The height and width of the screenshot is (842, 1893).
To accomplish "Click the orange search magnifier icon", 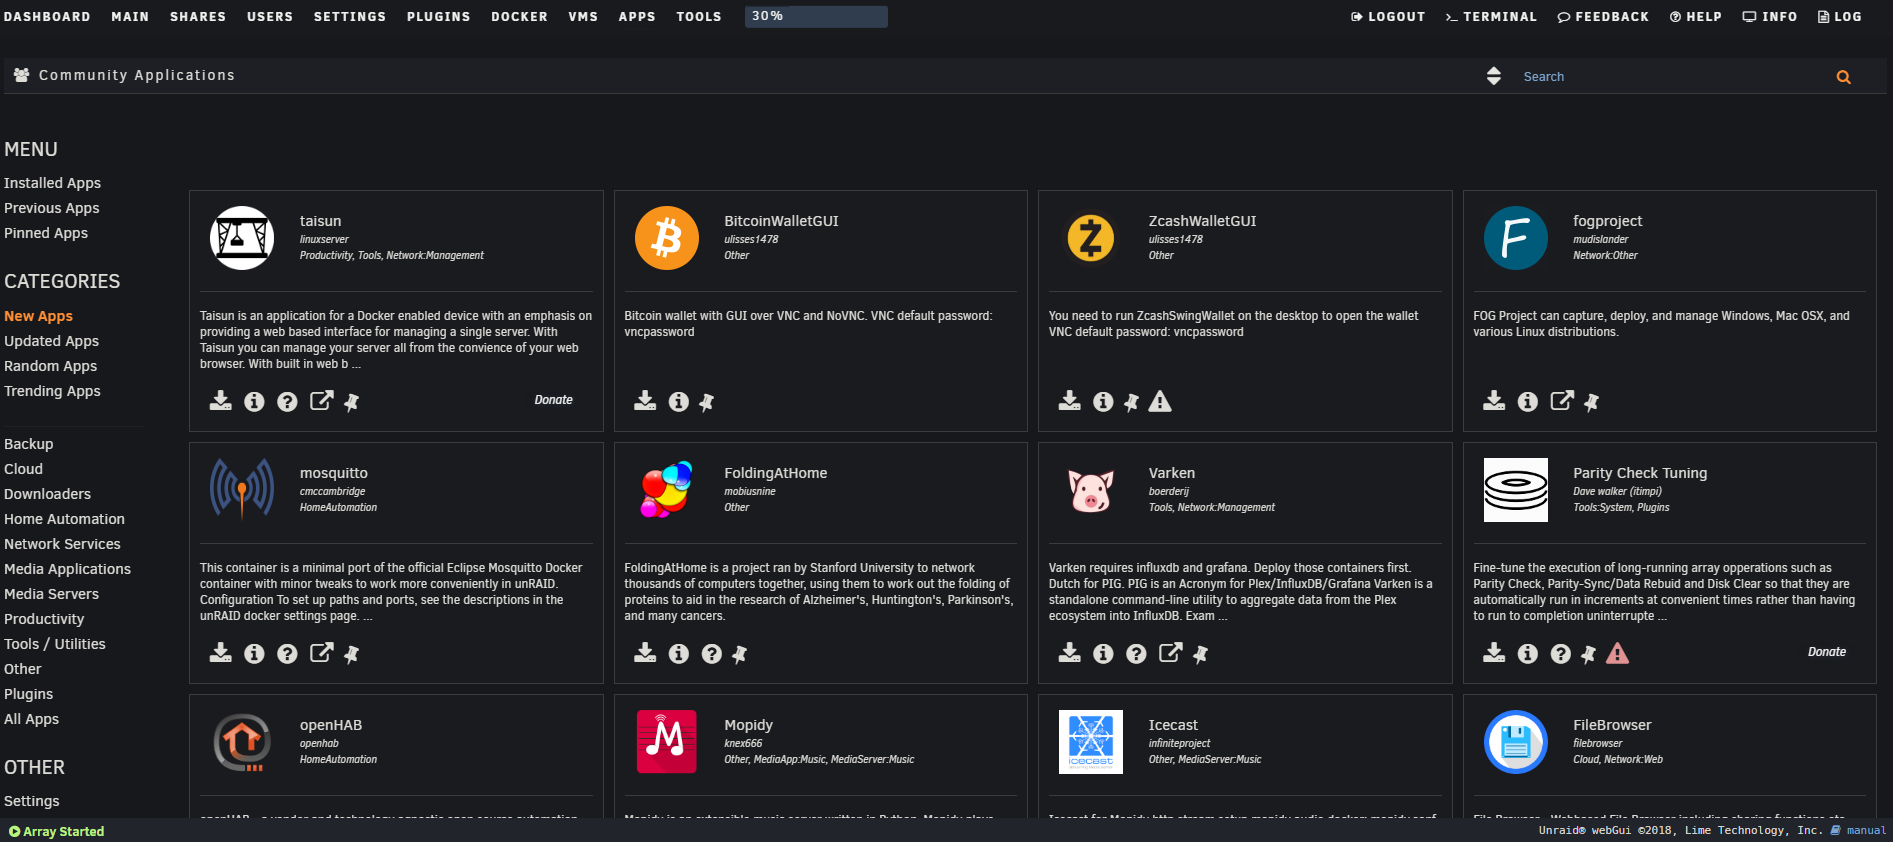I will (1843, 77).
